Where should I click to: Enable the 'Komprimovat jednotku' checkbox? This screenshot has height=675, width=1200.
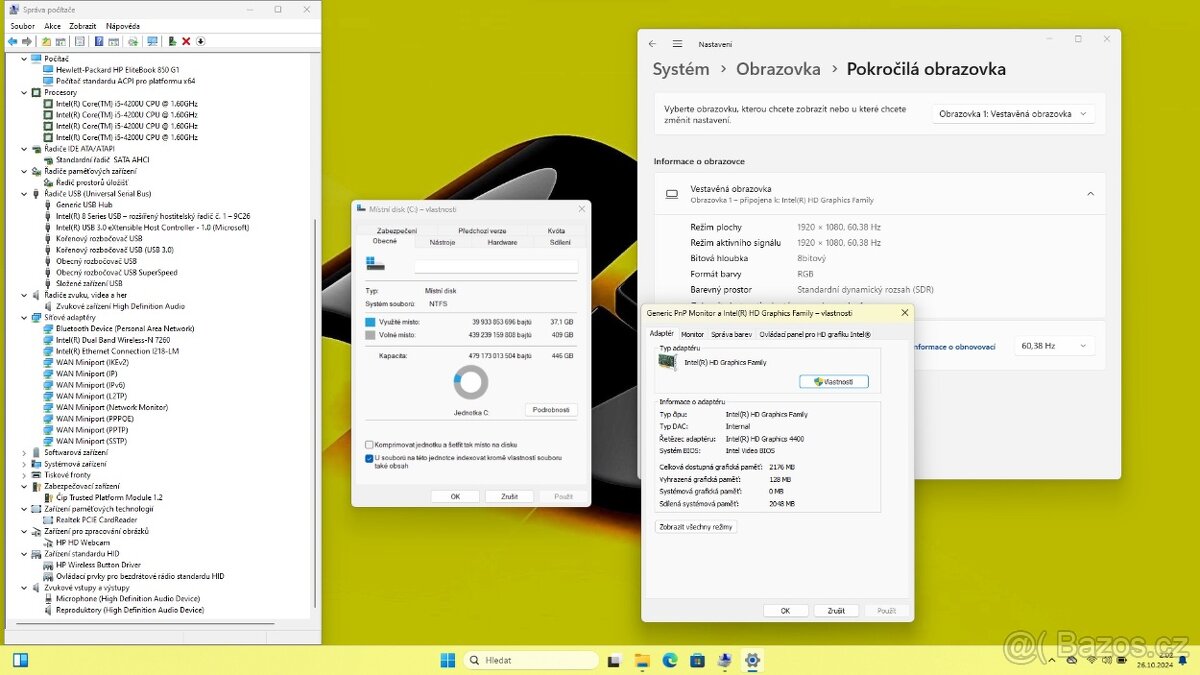click(x=369, y=444)
